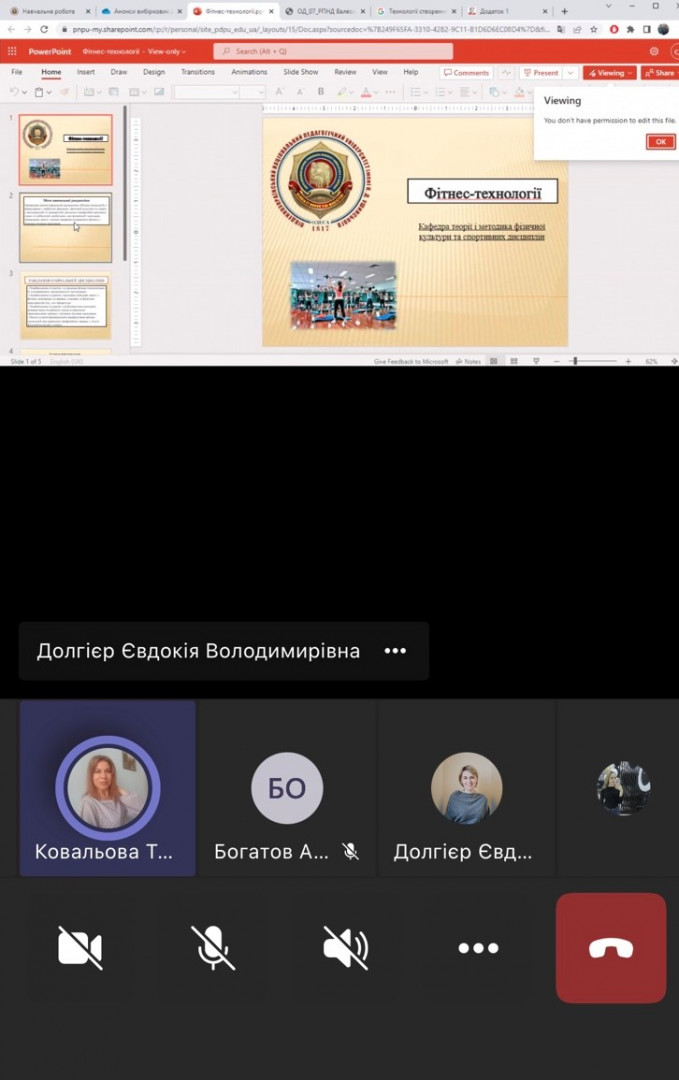
Task: Reload the browser page
Action: (x=44, y=30)
